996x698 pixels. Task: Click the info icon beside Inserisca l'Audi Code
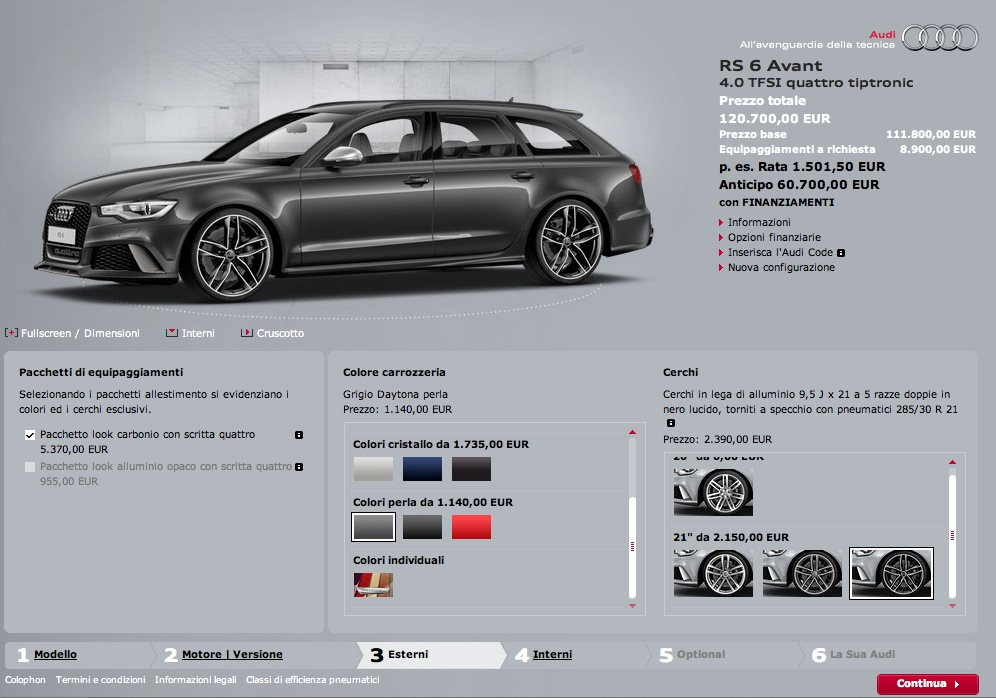tap(841, 253)
